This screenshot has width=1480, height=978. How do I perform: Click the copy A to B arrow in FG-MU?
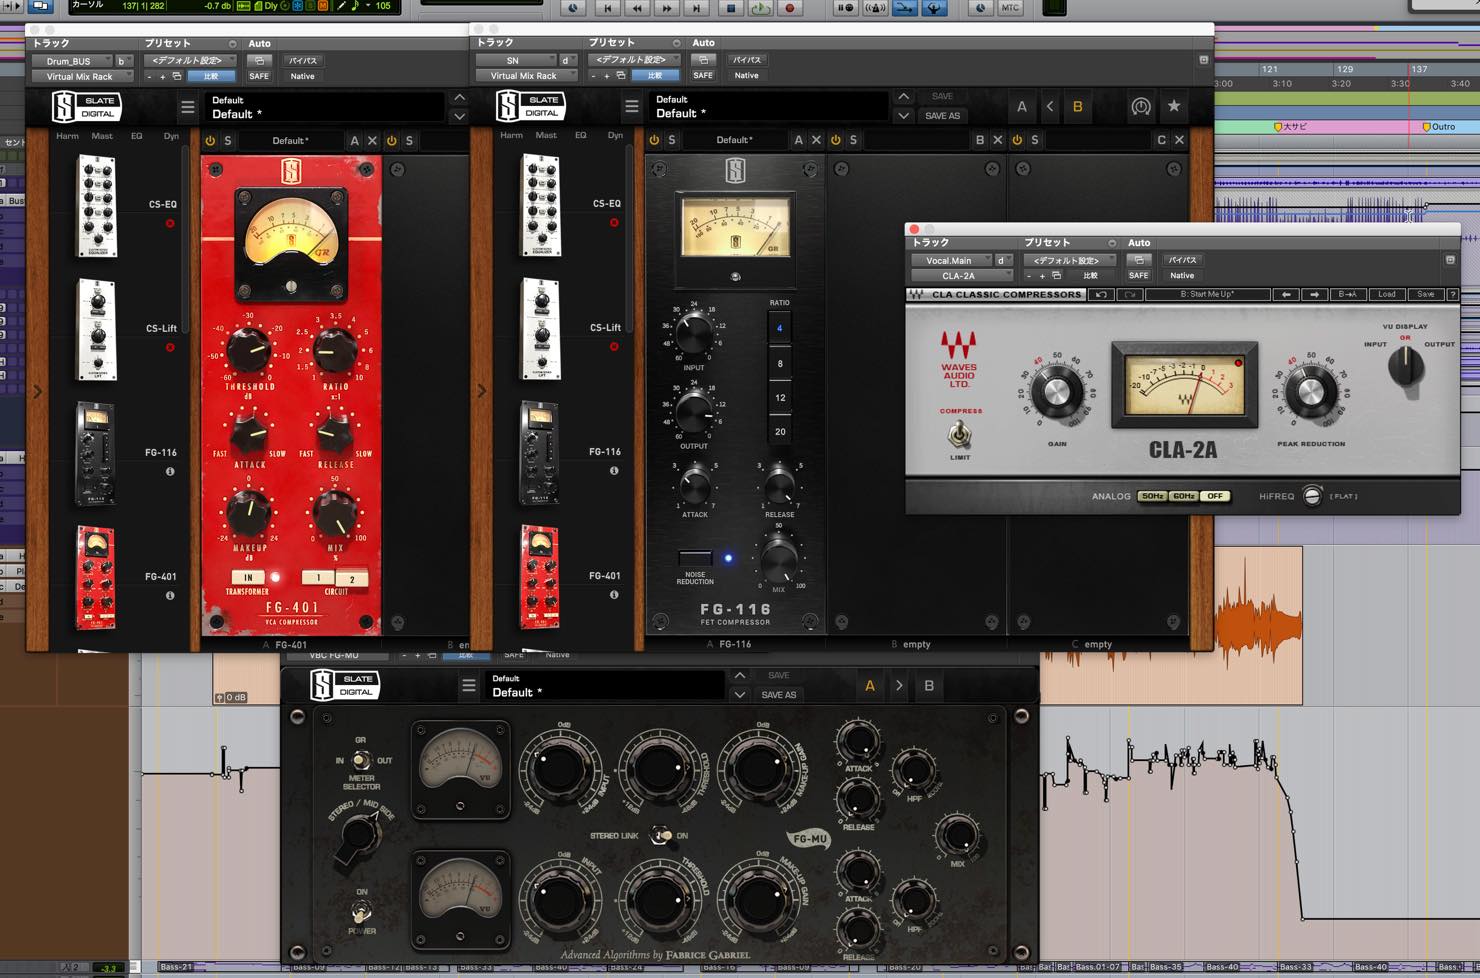pos(899,686)
